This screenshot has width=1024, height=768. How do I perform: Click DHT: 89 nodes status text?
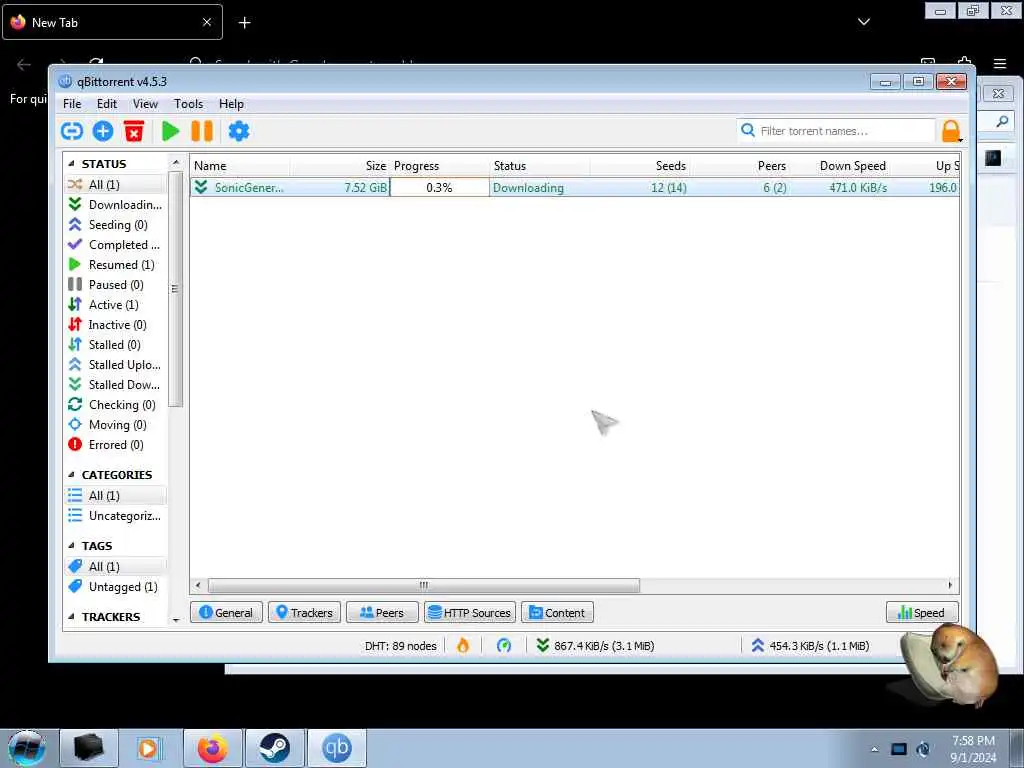(x=400, y=646)
